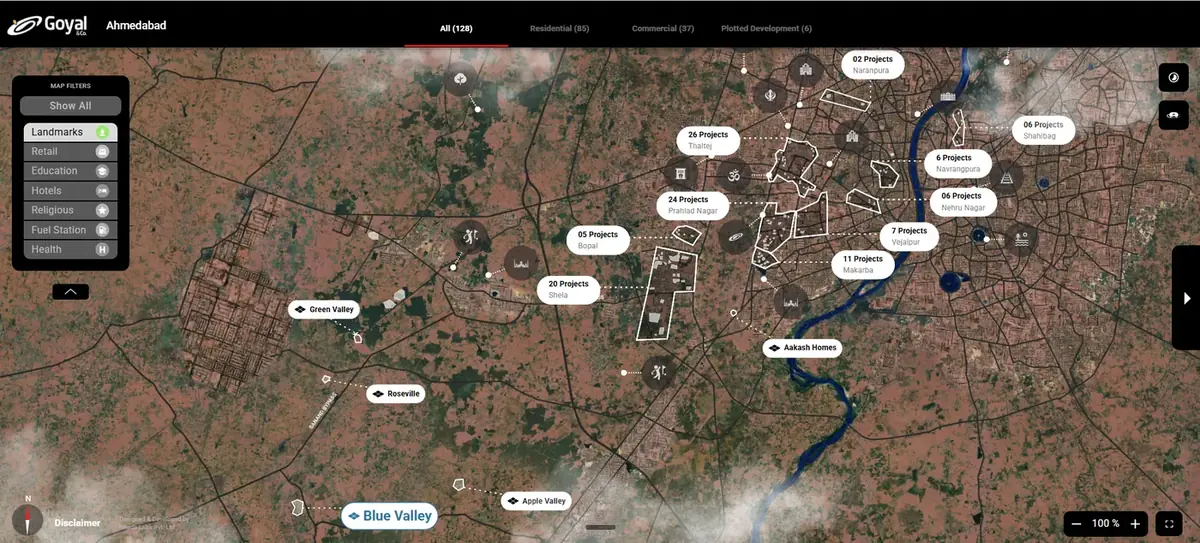1200x543 pixels.
Task: Click the lake water landmark icon
Action: (x=1020, y=240)
